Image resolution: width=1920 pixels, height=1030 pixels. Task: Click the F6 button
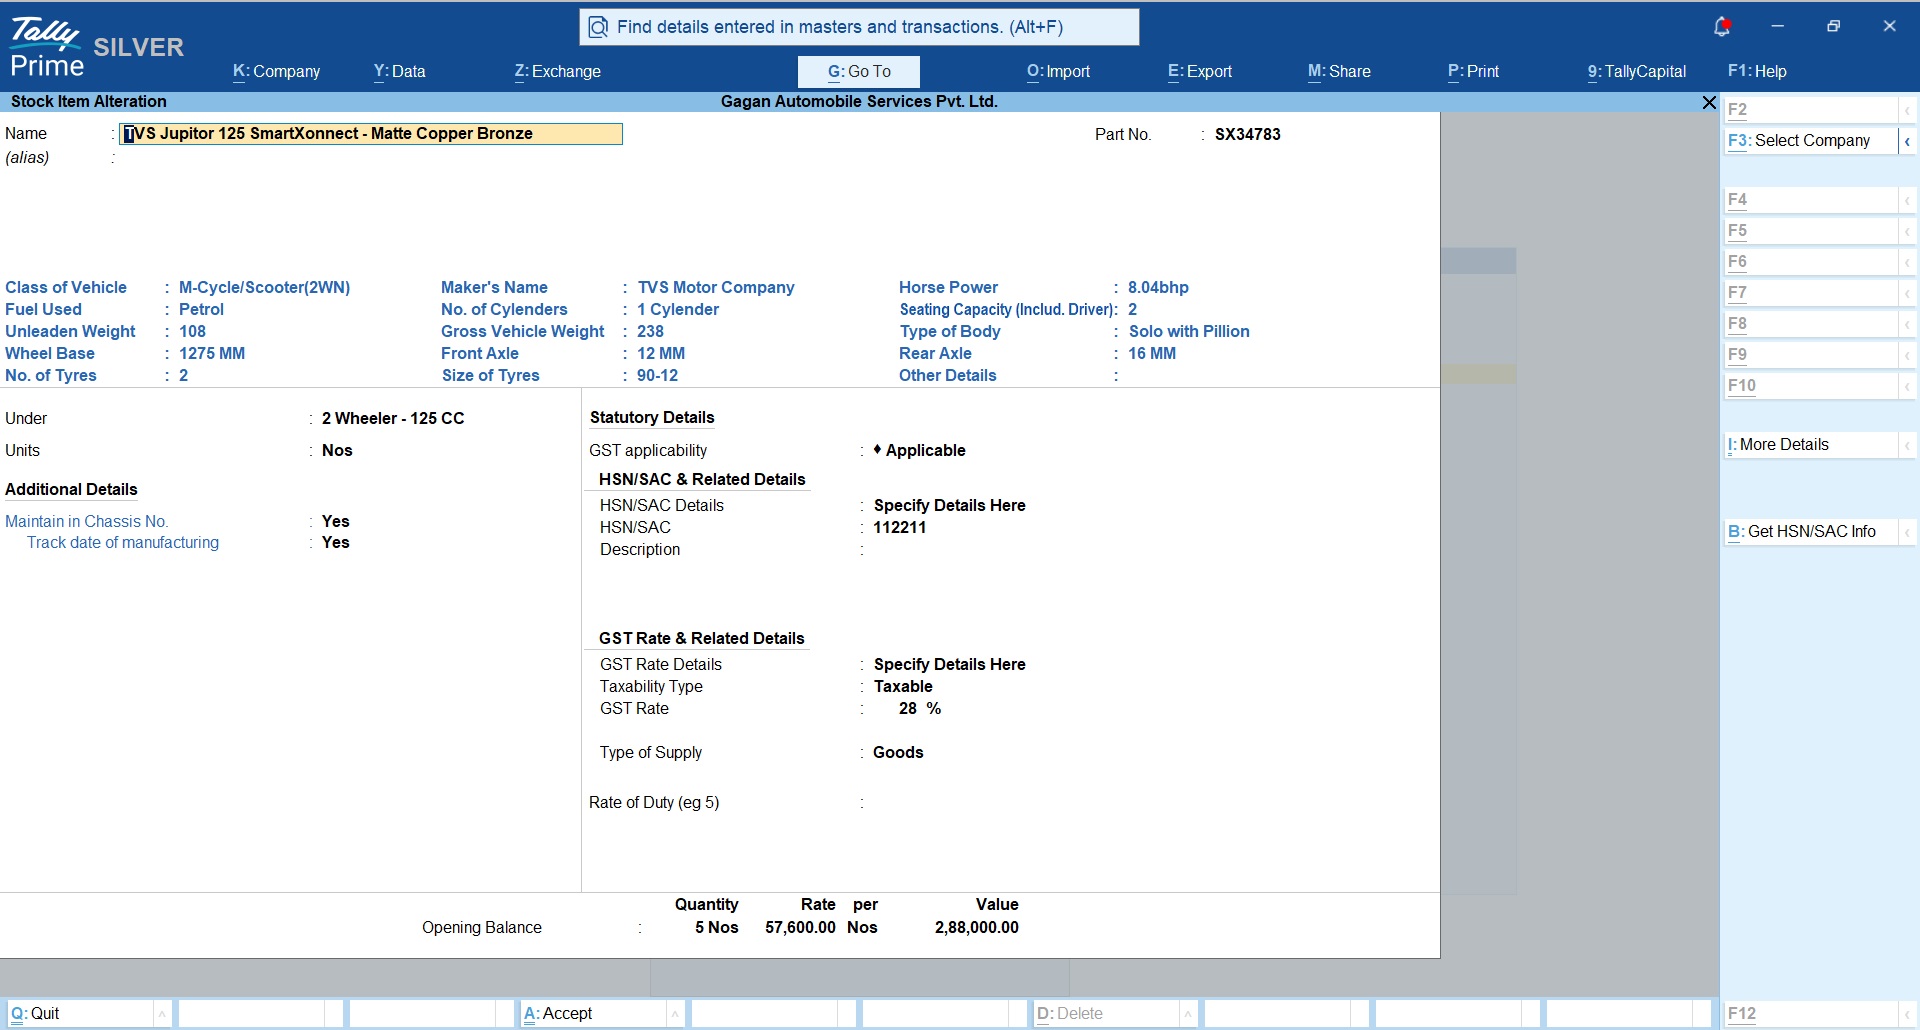[1810, 262]
